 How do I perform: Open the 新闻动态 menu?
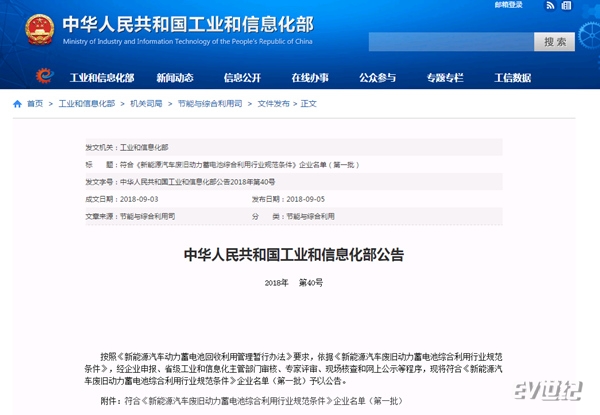pos(175,78)
